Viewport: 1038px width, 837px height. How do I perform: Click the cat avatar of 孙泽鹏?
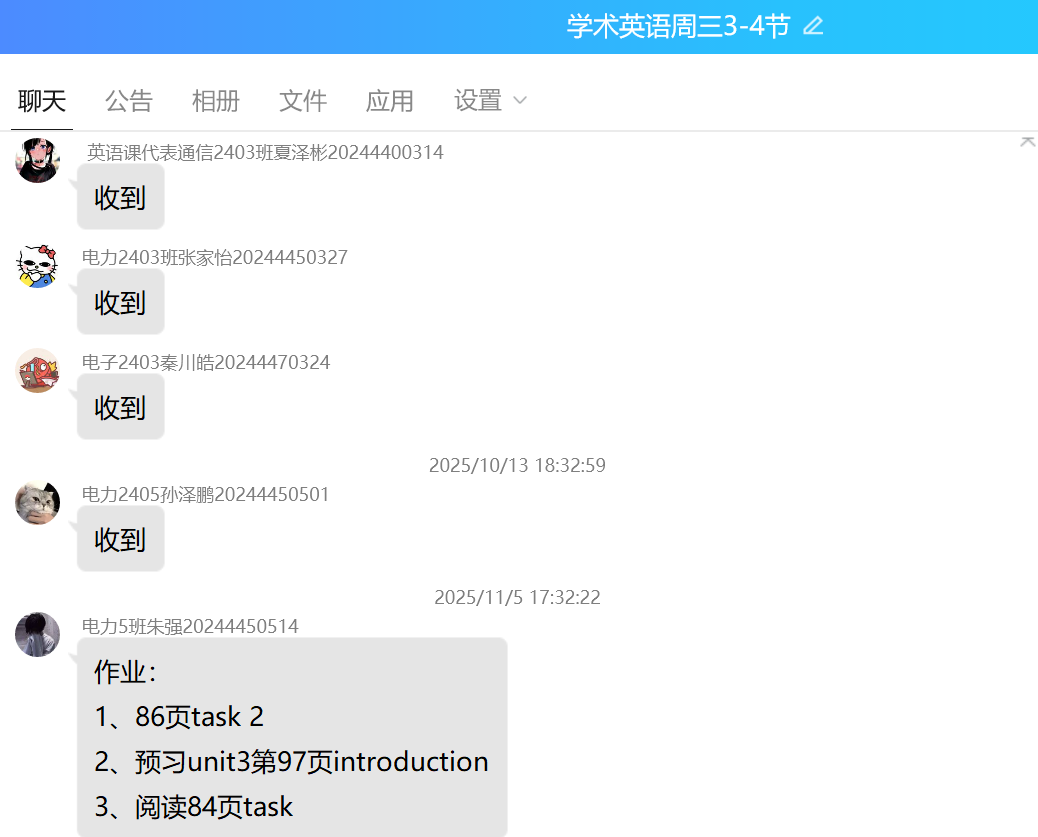(38, 502)
